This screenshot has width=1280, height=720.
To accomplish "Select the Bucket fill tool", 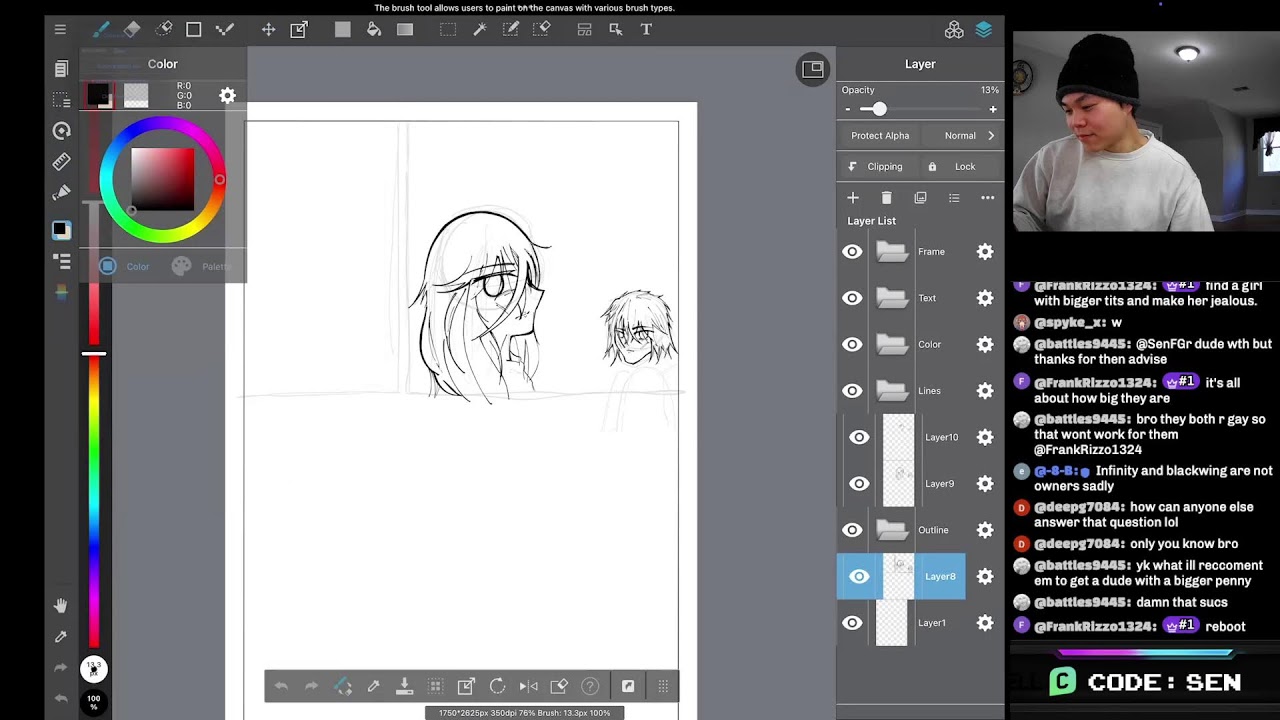I will pos(374,30).
